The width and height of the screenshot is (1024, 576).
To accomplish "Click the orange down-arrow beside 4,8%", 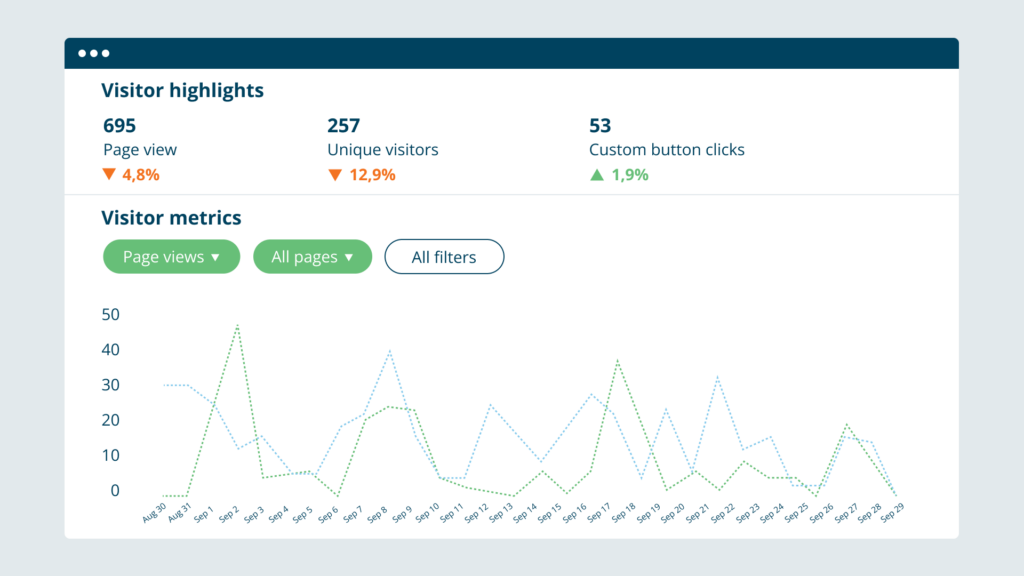I will (109, 173).
